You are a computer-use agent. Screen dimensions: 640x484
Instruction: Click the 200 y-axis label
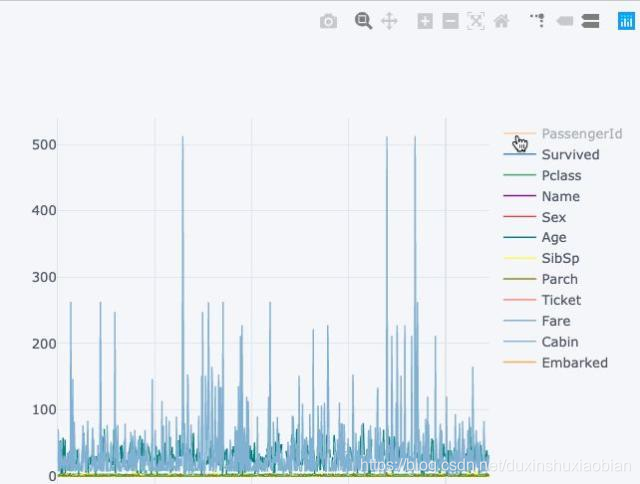(x=44, y=344)
